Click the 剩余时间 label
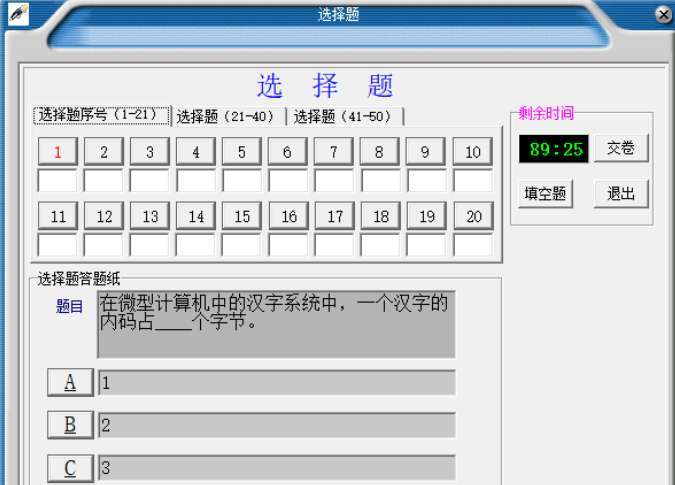 pos(546,113)
